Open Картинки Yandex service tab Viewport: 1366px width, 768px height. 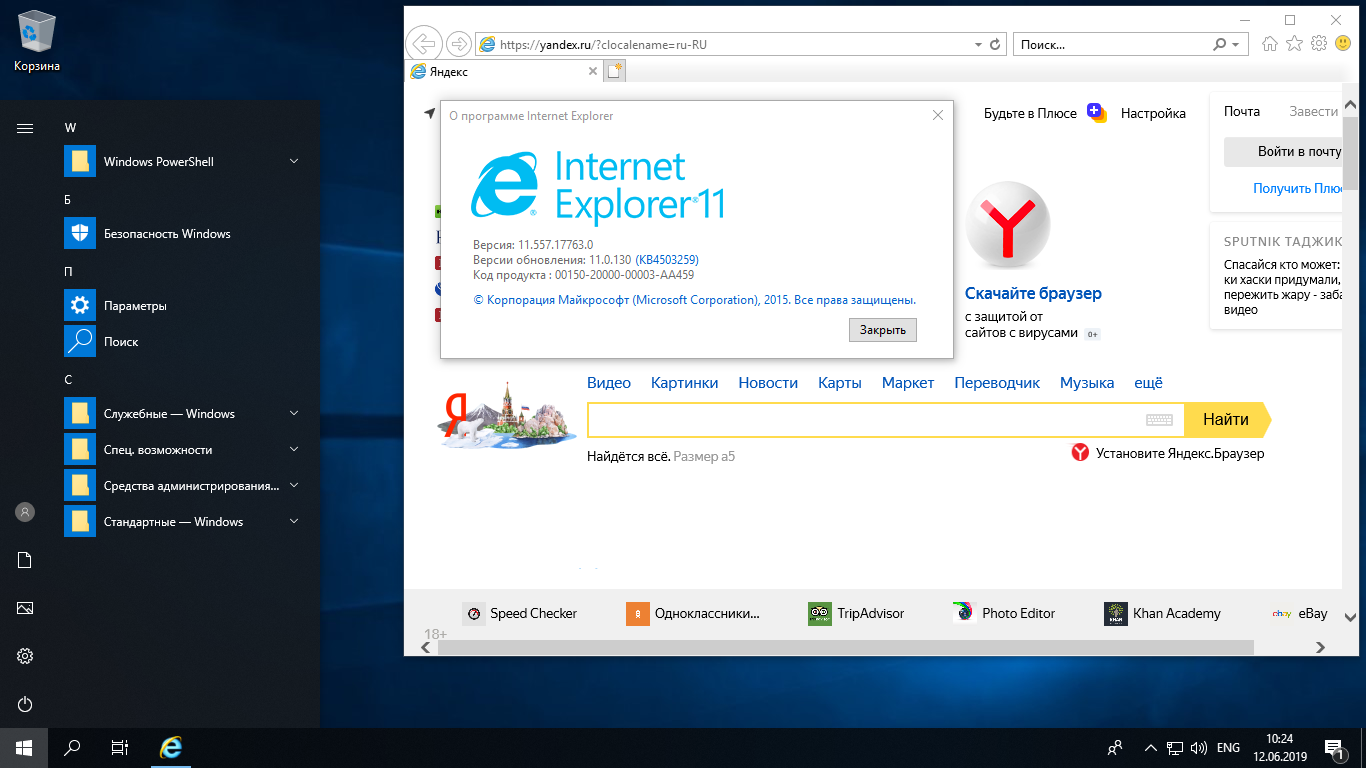click(x=685, y=383)
